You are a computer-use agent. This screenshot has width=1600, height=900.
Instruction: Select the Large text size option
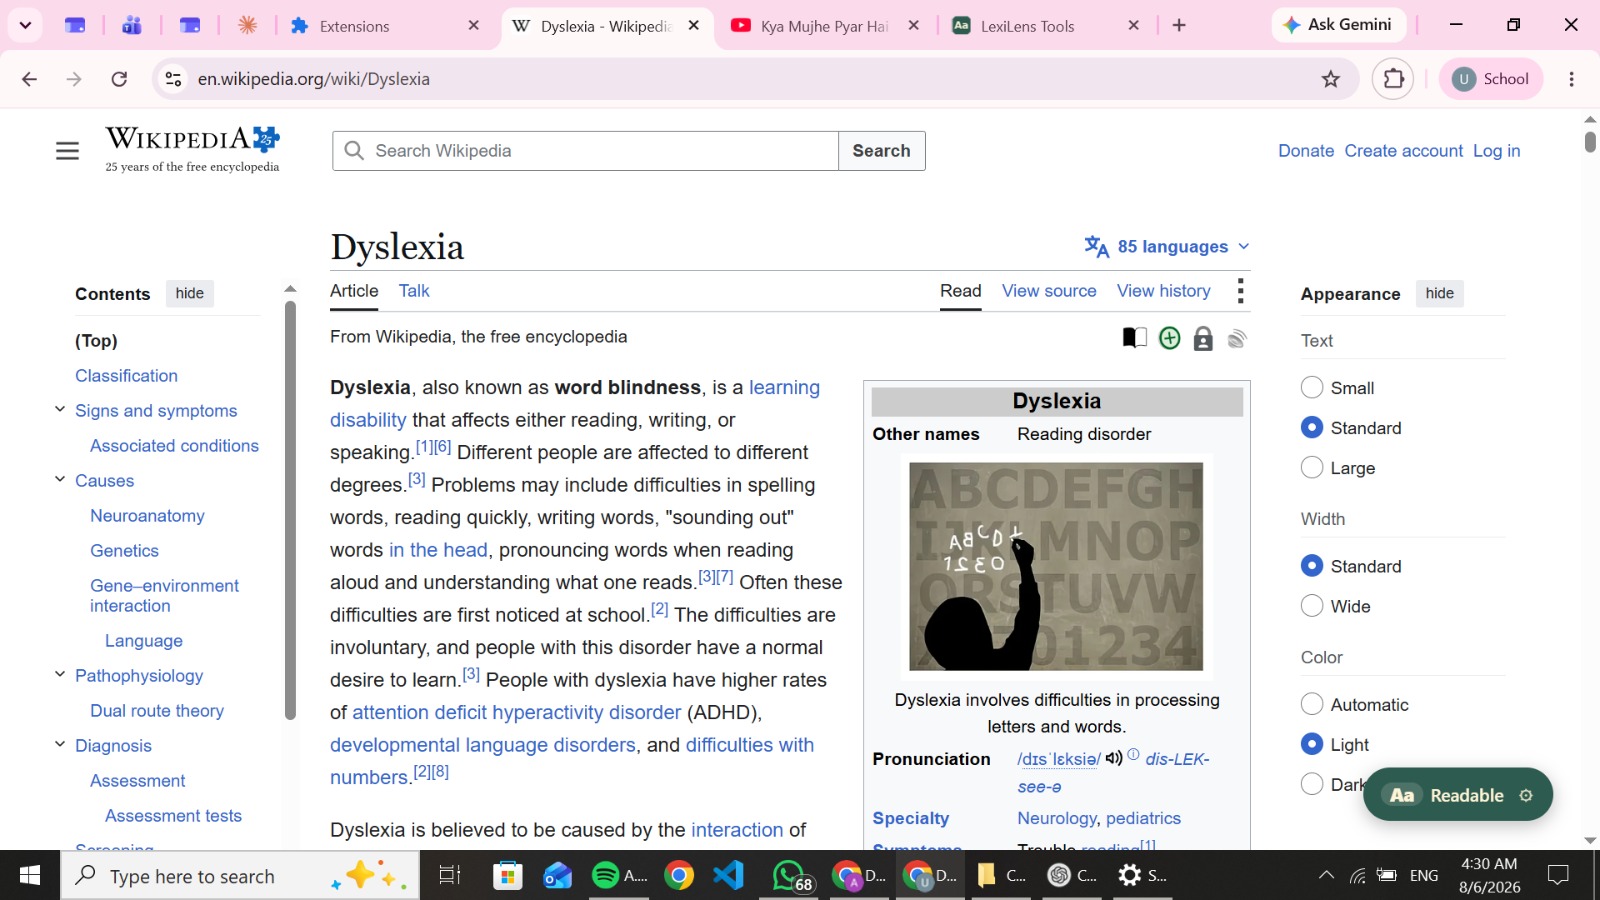(1312, 468)
